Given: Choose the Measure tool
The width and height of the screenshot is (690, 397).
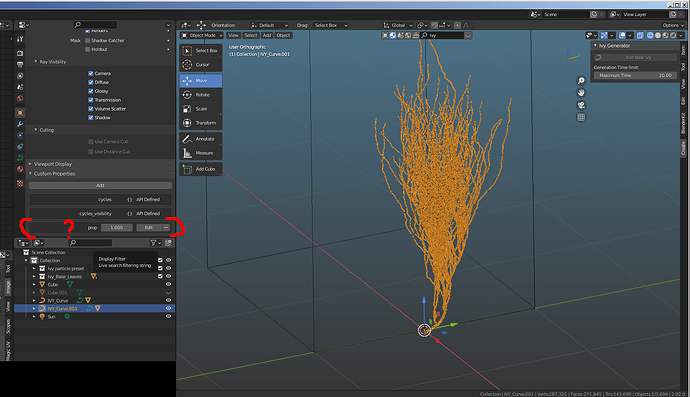Looking at the screenshot, I should [201, 153].
